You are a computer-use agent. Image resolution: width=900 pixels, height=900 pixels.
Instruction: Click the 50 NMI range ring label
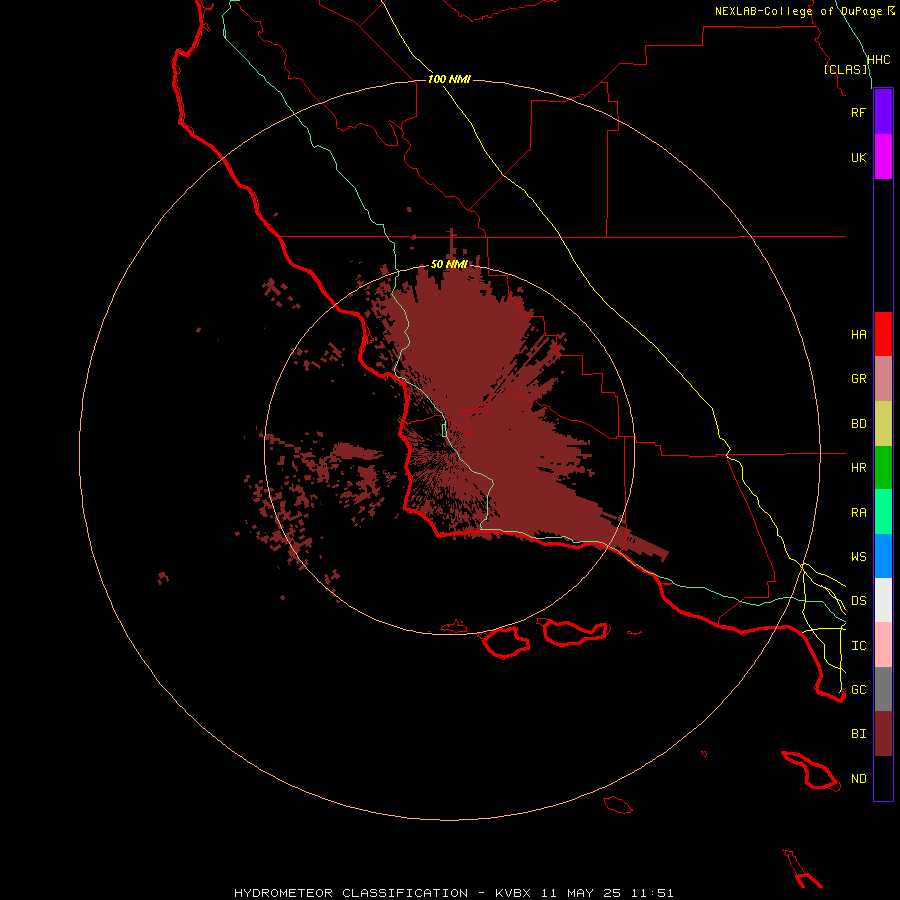[449, 264]
